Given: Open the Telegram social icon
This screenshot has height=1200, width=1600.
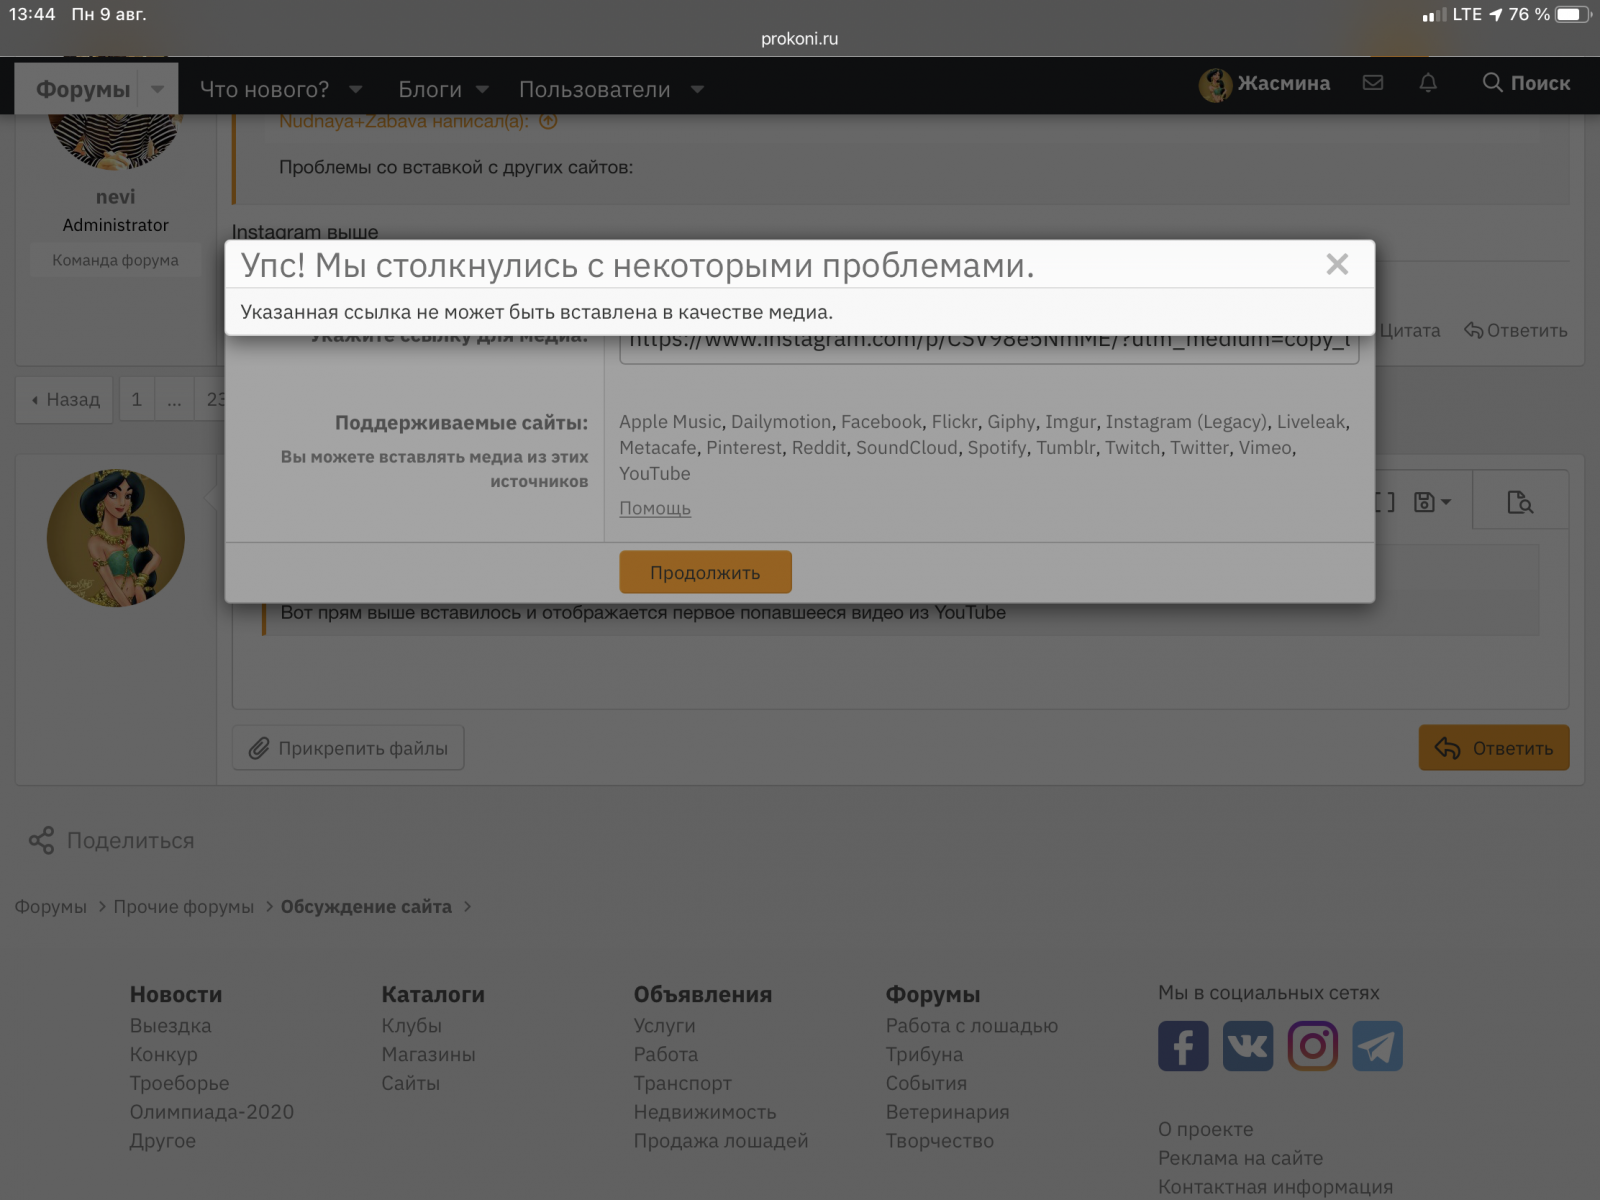Looking at the screenshot, I should coord(1377,1046).
